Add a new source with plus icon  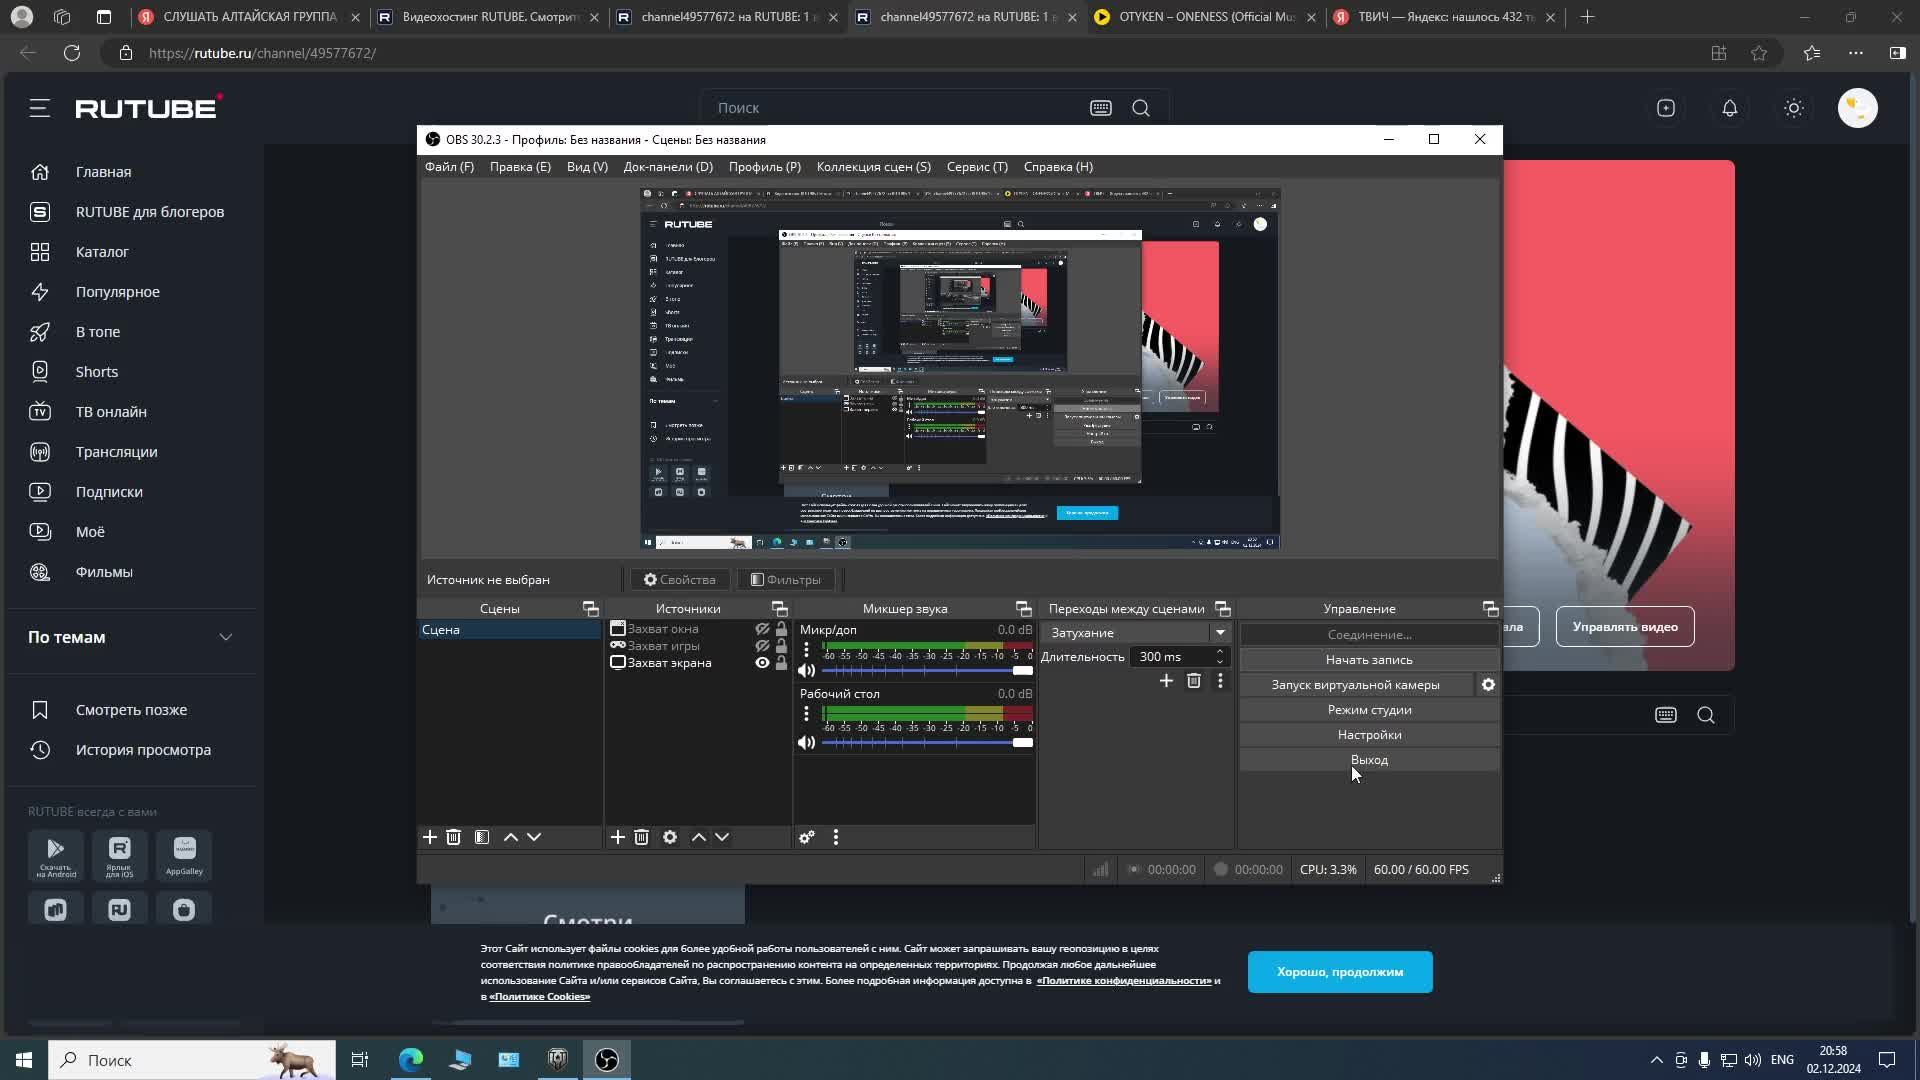(617, 837)
